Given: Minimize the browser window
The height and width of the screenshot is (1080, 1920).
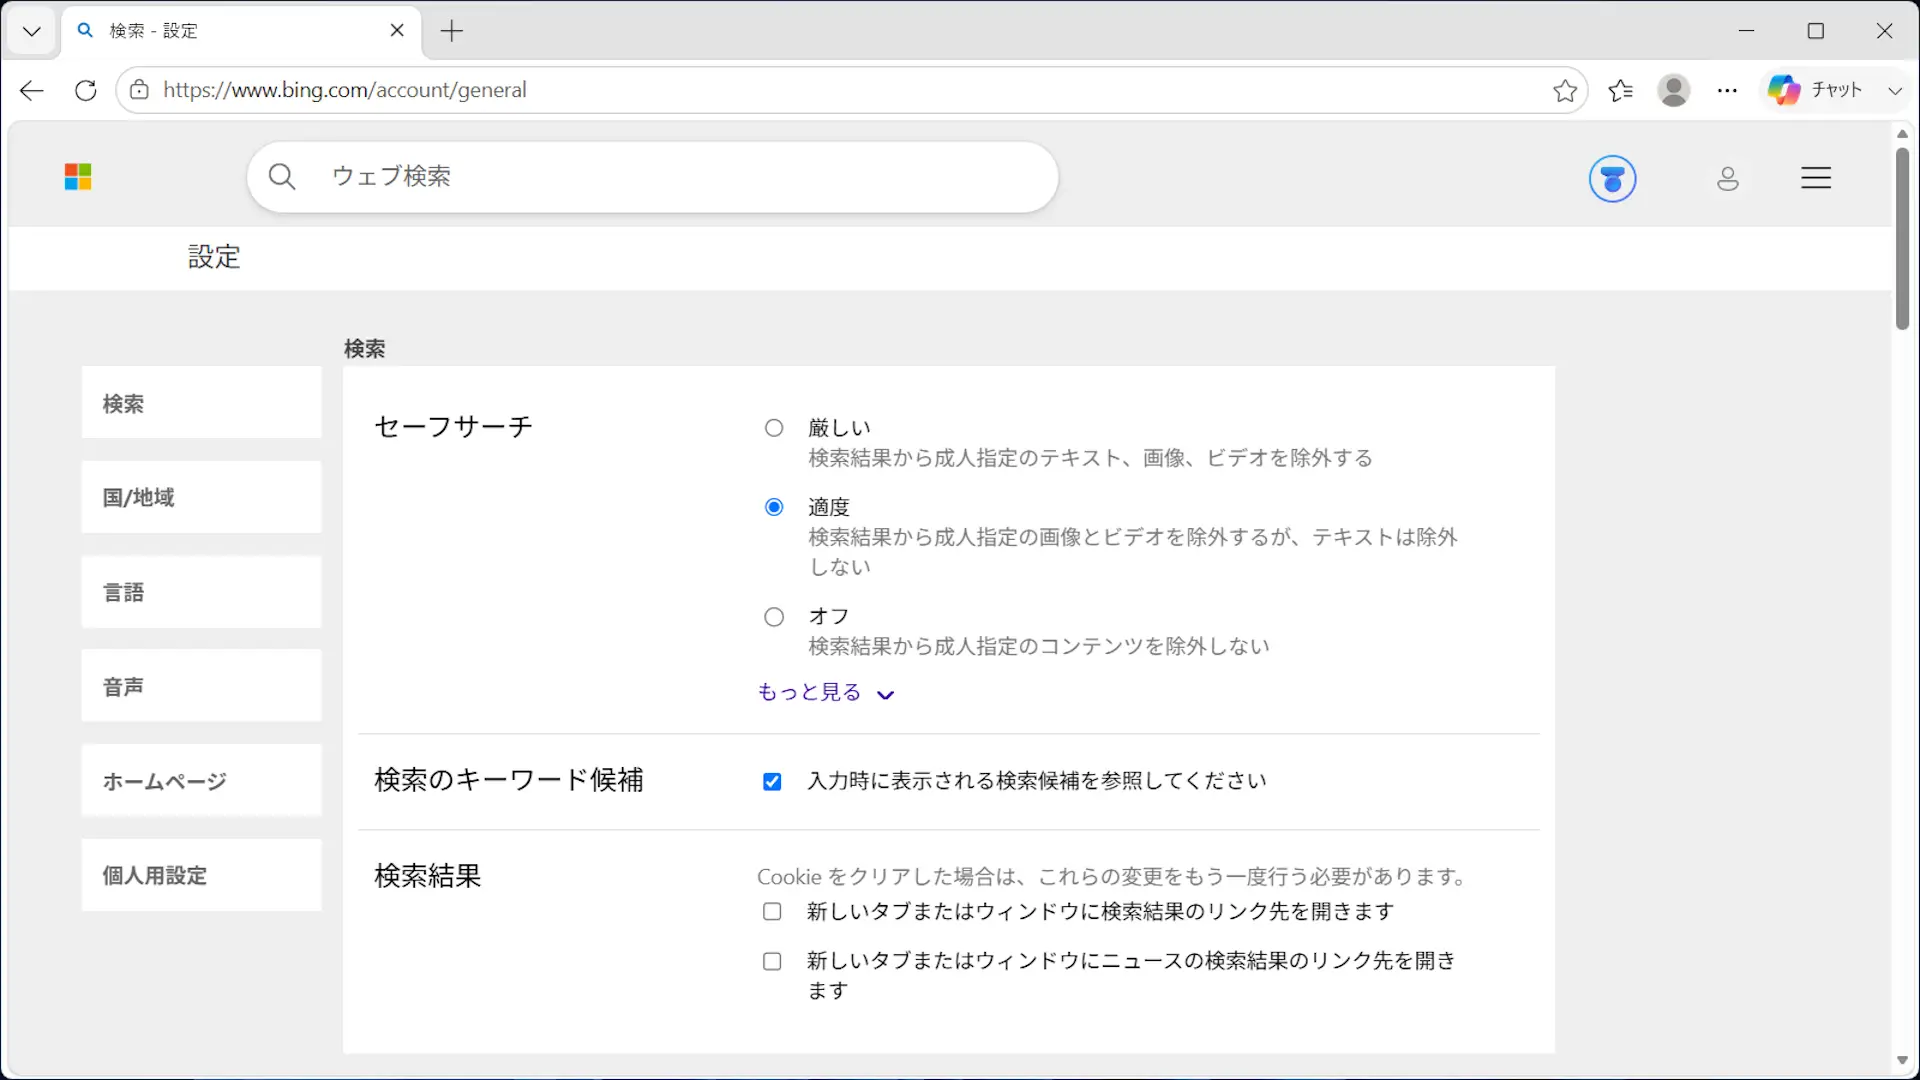Looking at the screenshot, I should point(1747,31).
